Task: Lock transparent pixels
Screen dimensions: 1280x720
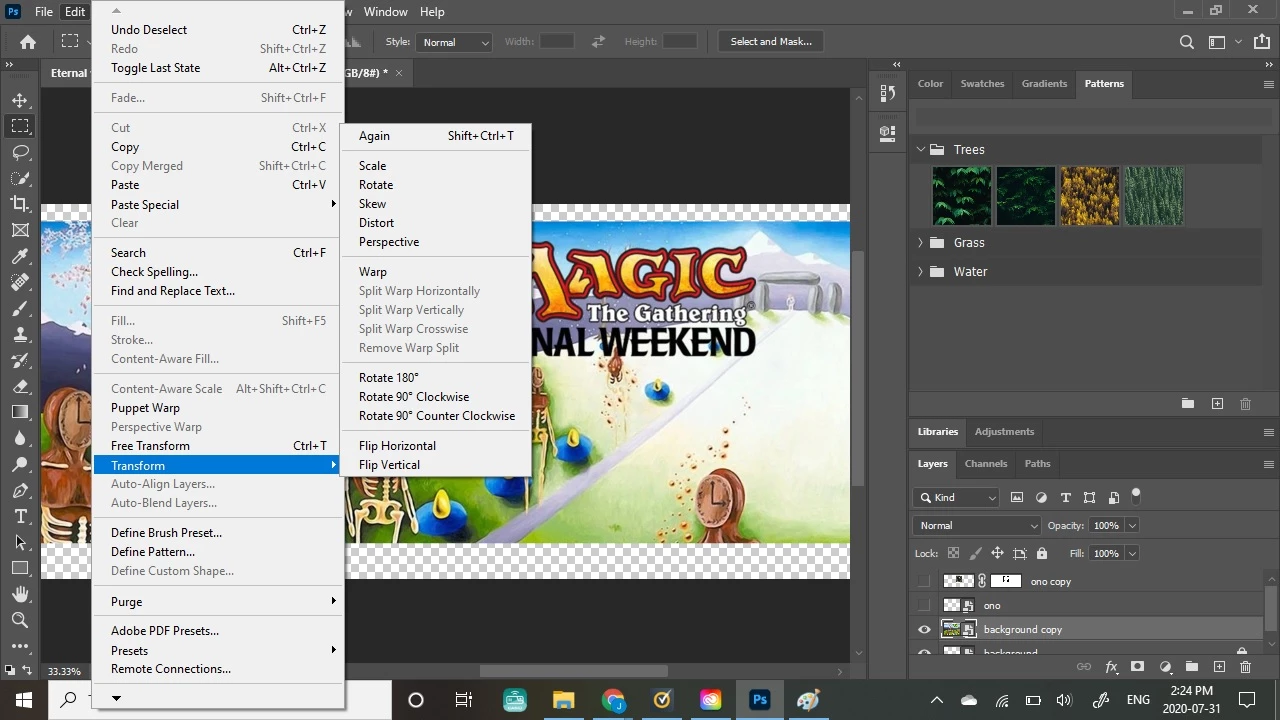Action: point(953,553)
